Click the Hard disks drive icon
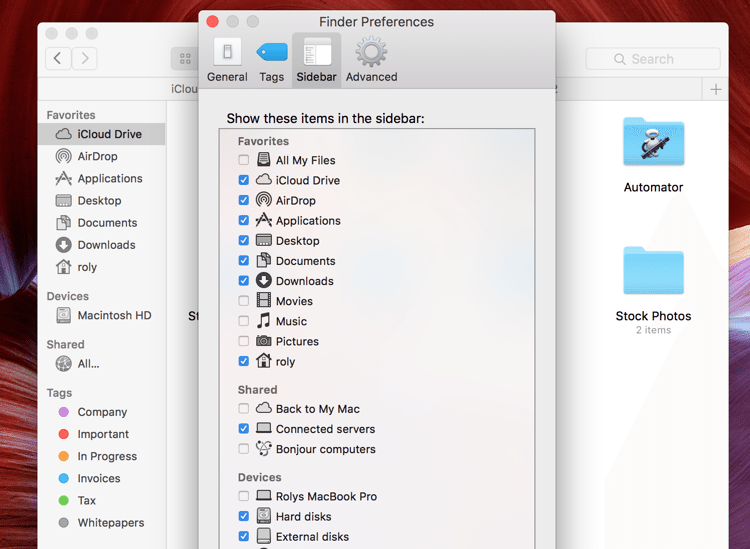The height and width of the screenshot is (549, 750). 264,516
